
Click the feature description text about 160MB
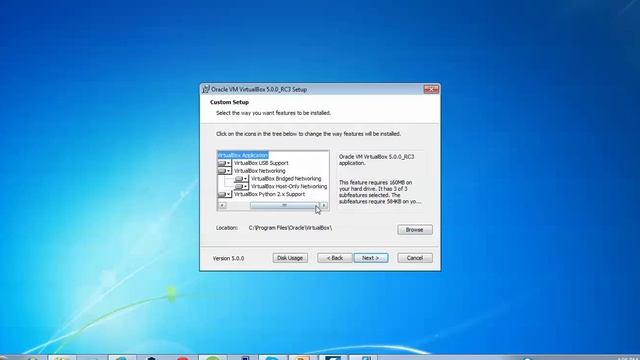click(x=379, y=192)
